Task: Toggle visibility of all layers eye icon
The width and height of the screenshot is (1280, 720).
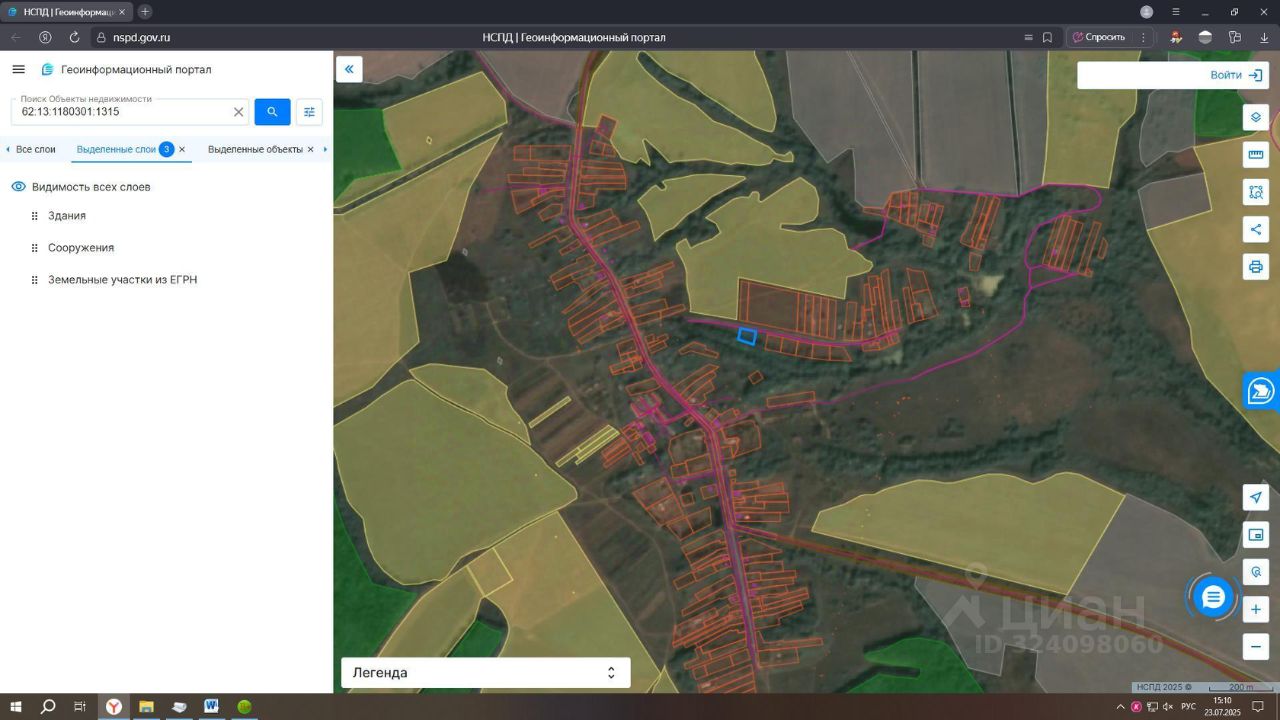Action: 18,187
